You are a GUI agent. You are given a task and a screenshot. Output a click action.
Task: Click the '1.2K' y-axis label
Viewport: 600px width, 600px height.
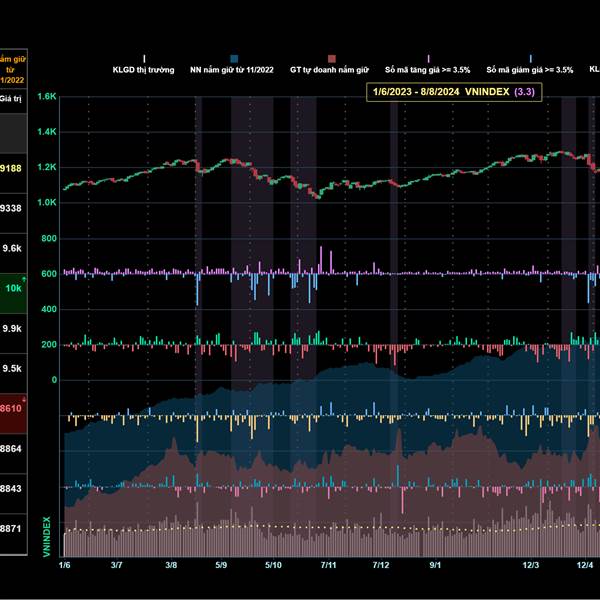[47, 167]
